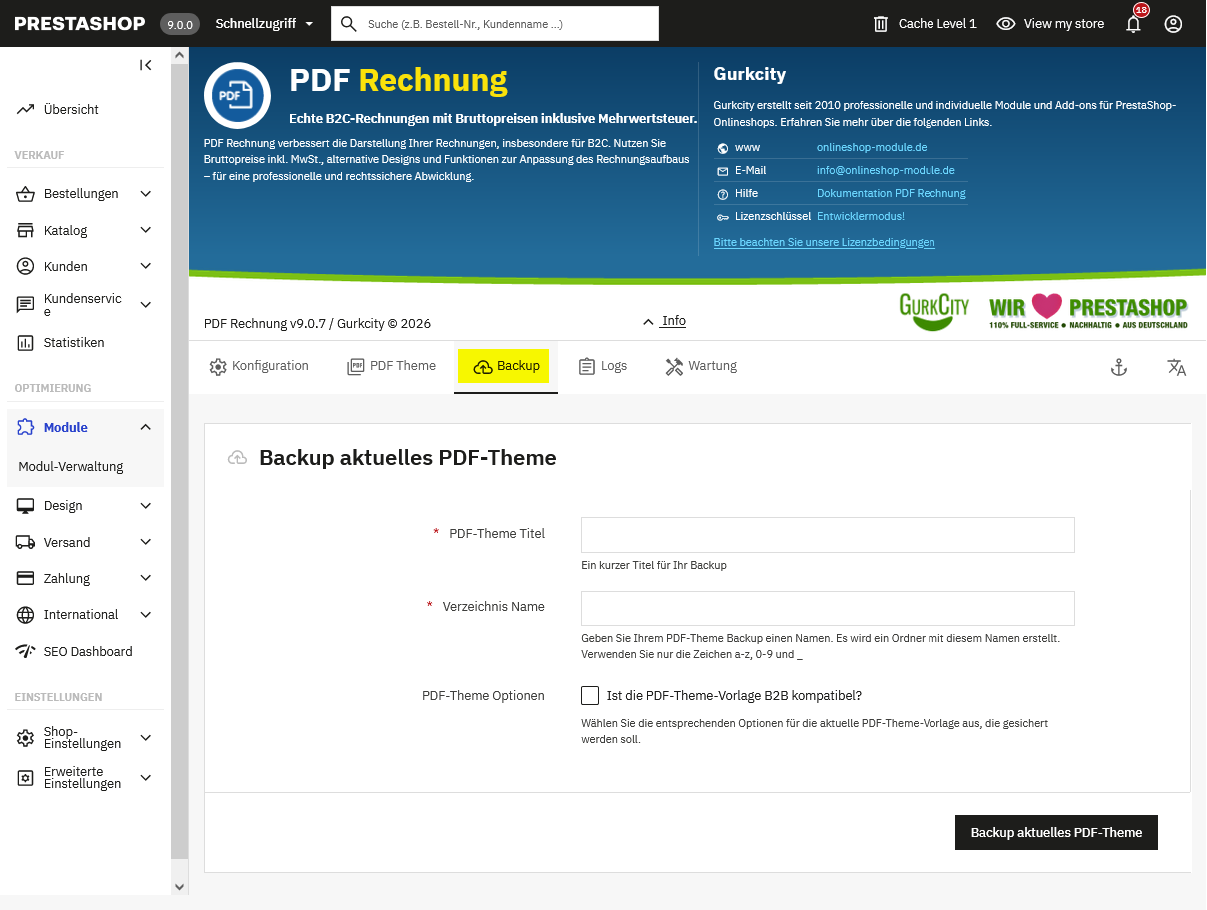
Task: Click the View my store eye icon
Action: click(x=1006, y=24)
